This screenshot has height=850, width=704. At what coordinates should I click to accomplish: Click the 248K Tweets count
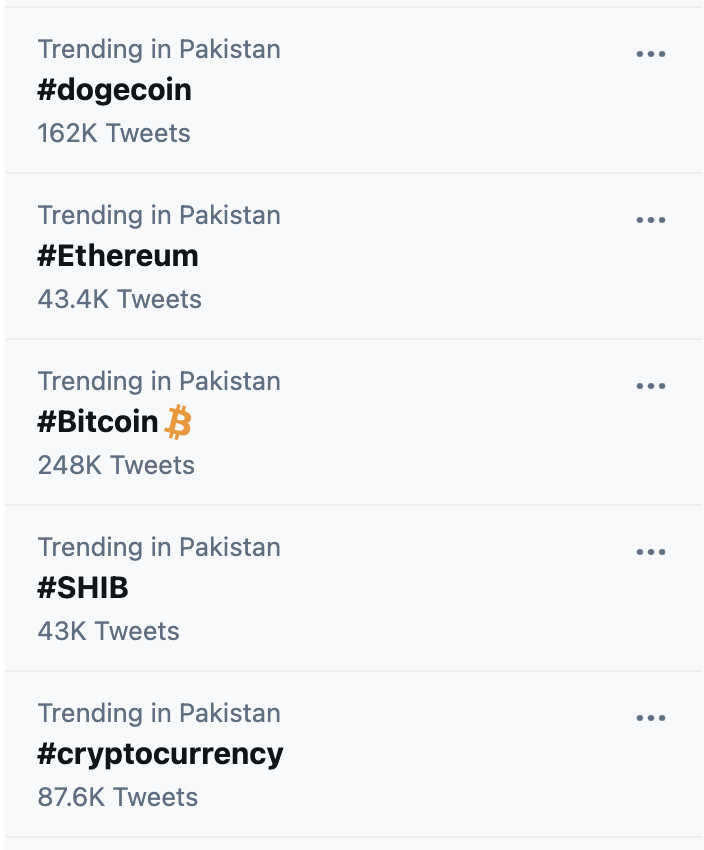tap(116, 465)
